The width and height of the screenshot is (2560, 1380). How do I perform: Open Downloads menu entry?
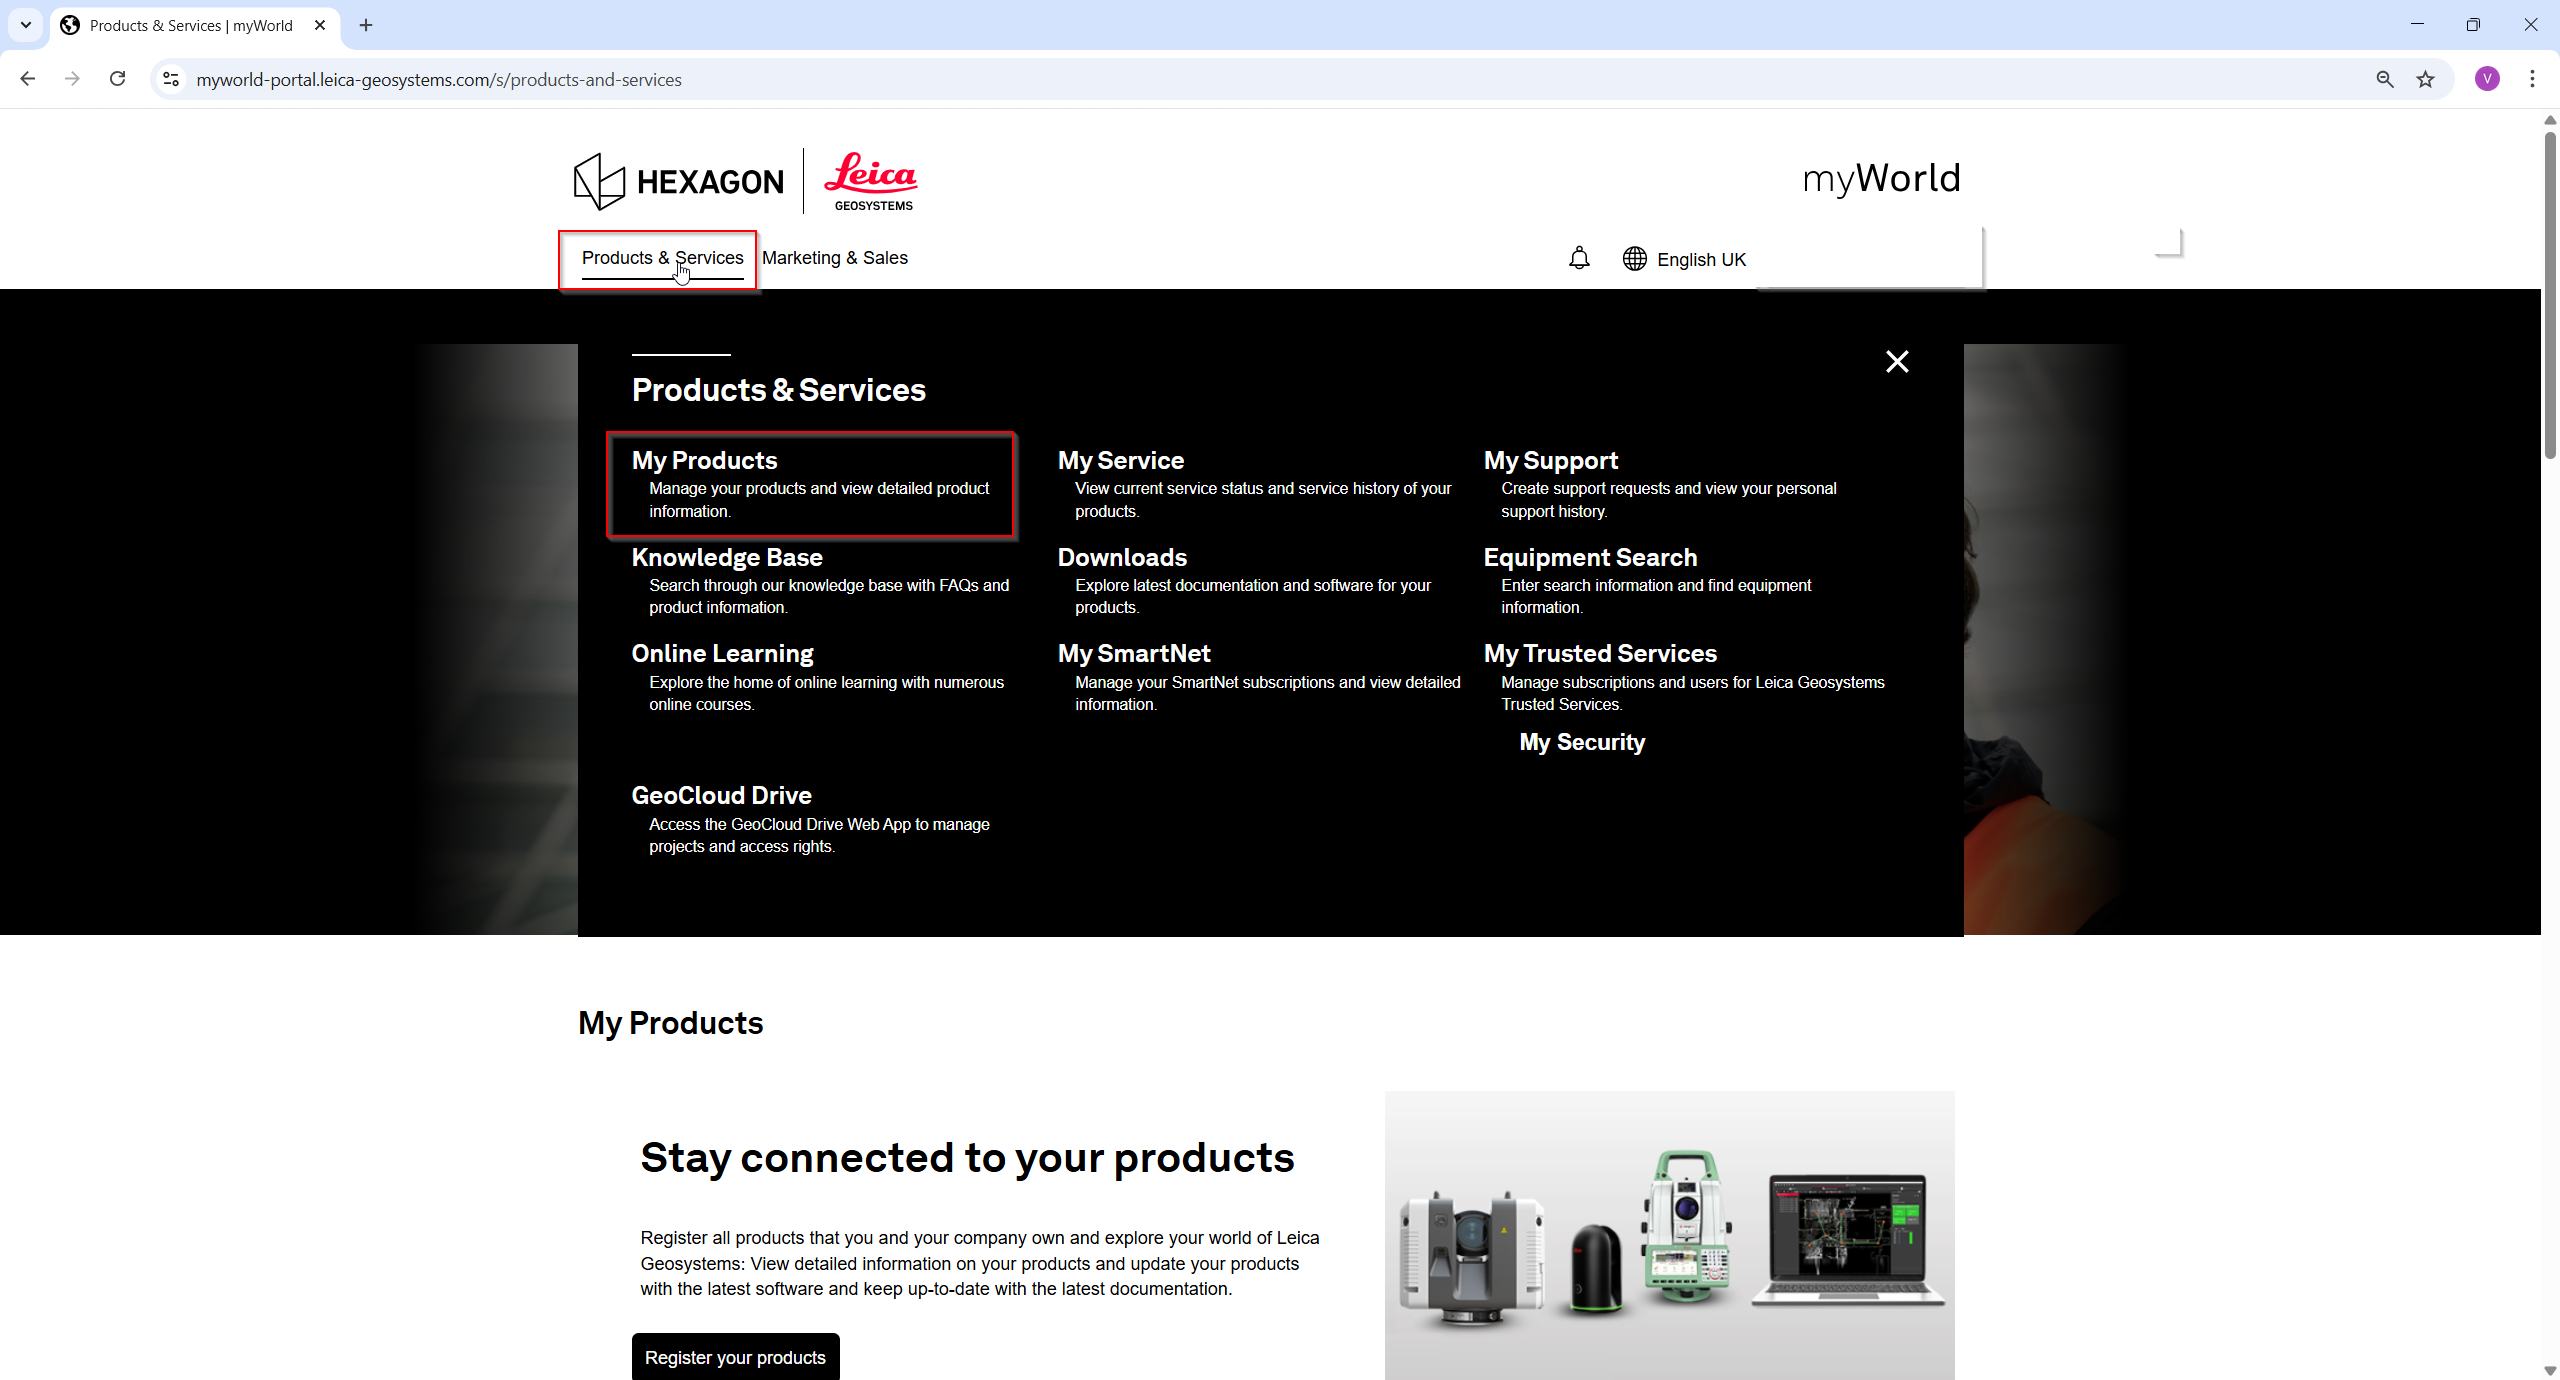[1122, 558]
